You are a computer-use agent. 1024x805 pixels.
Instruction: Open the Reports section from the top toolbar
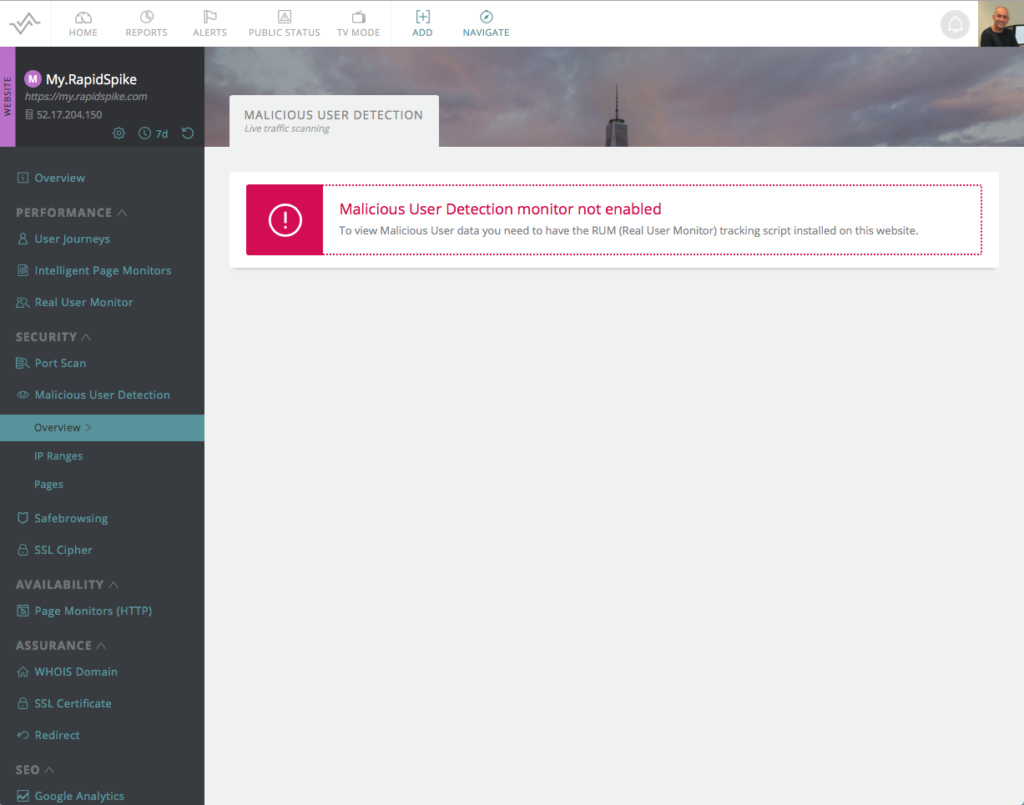point(146,23)
